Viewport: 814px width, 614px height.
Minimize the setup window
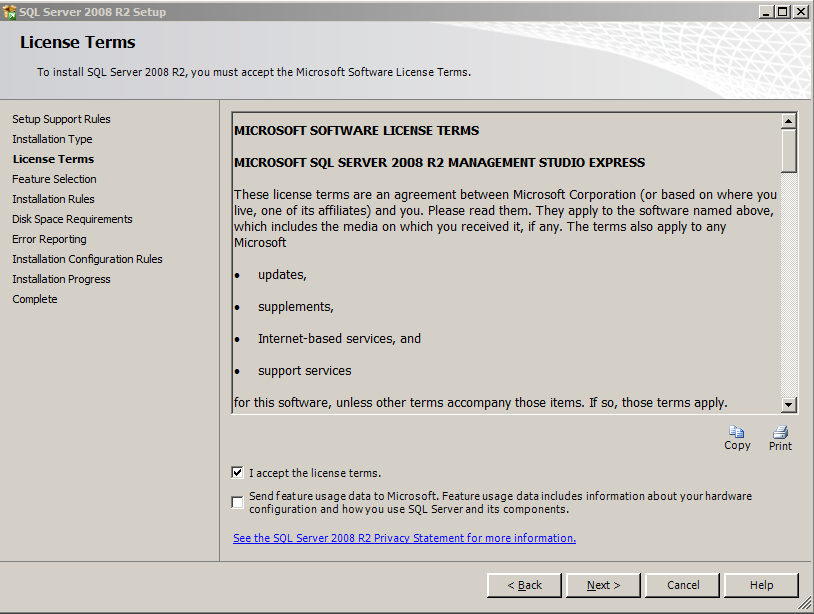pos(767,11)
